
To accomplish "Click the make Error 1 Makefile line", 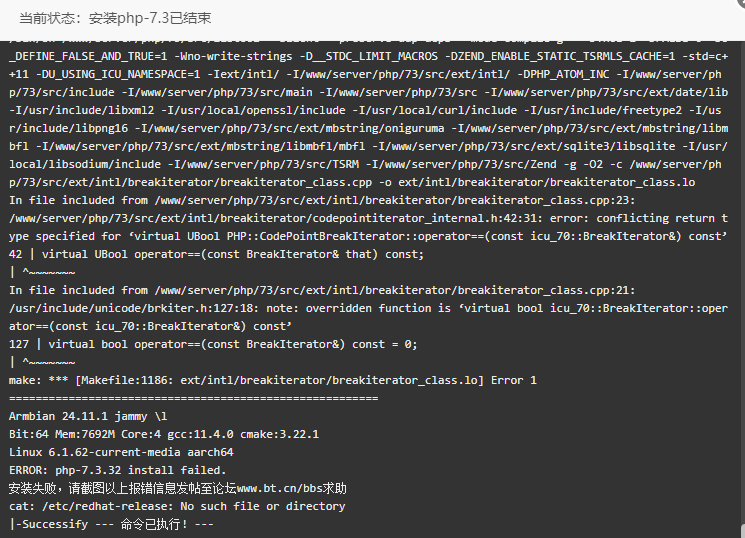I will click(x=273, y=381).
